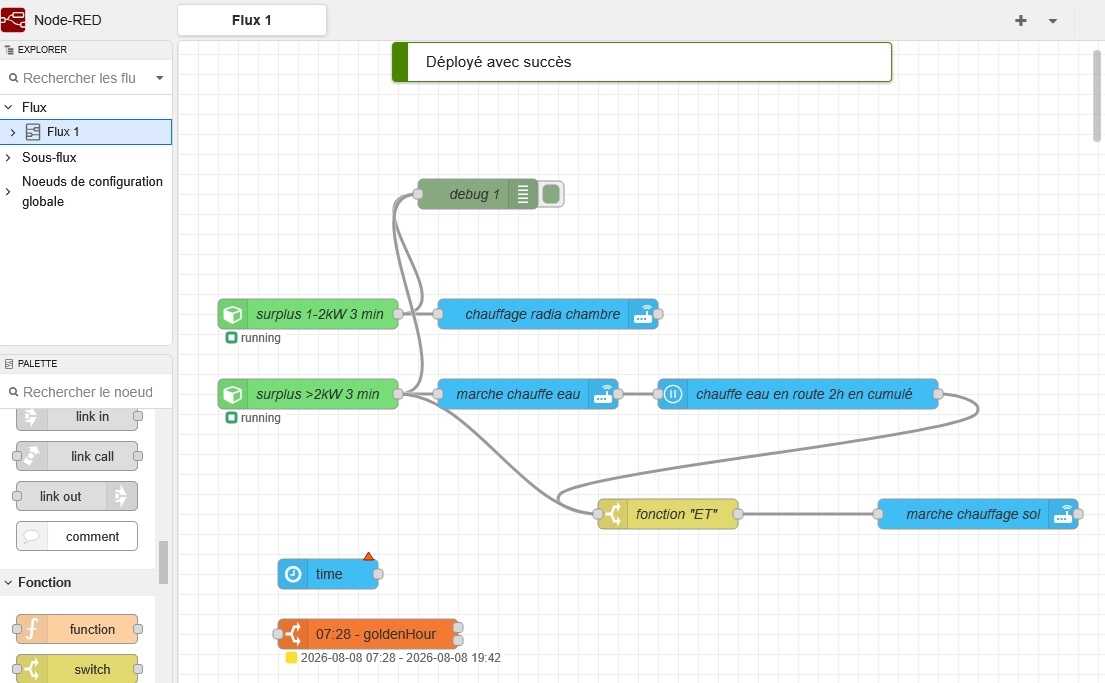1105x683 pixels.
Task: Click the 07:28 - goldenHour node icon
Action: pyautogui.click(x=292, y=634)
